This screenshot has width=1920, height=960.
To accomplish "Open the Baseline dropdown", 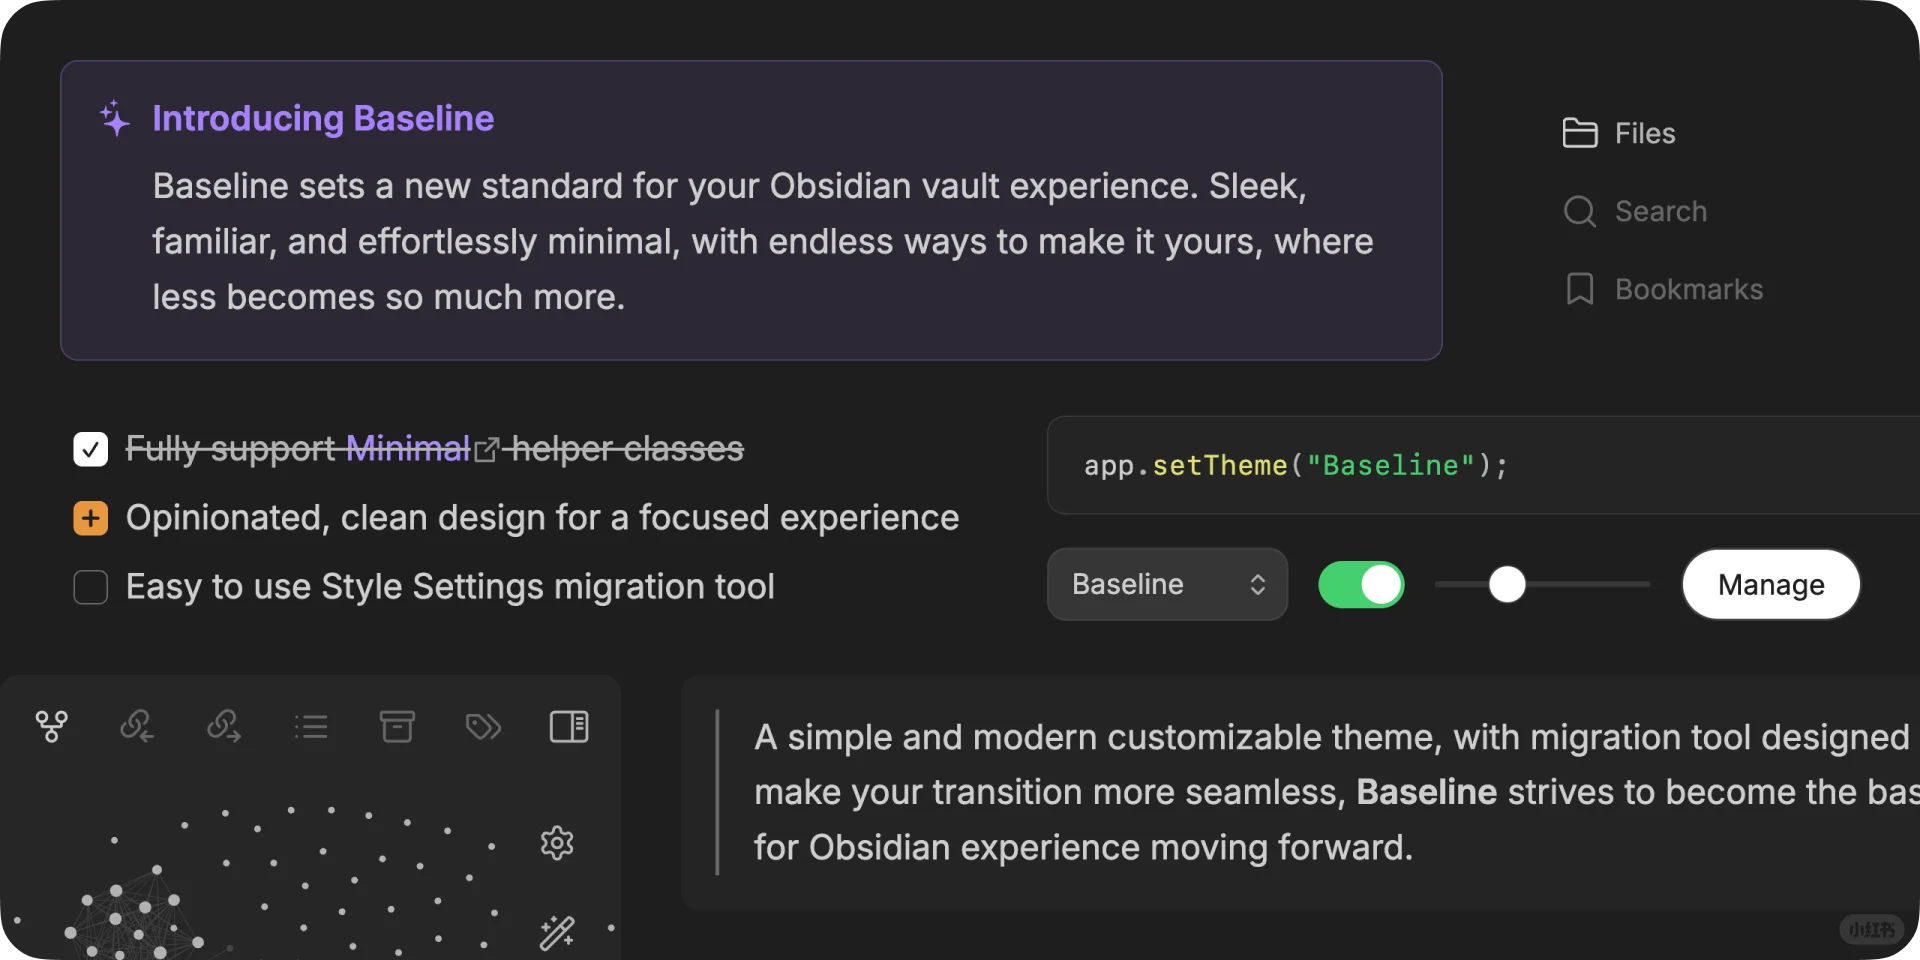I will point(1167,585).
